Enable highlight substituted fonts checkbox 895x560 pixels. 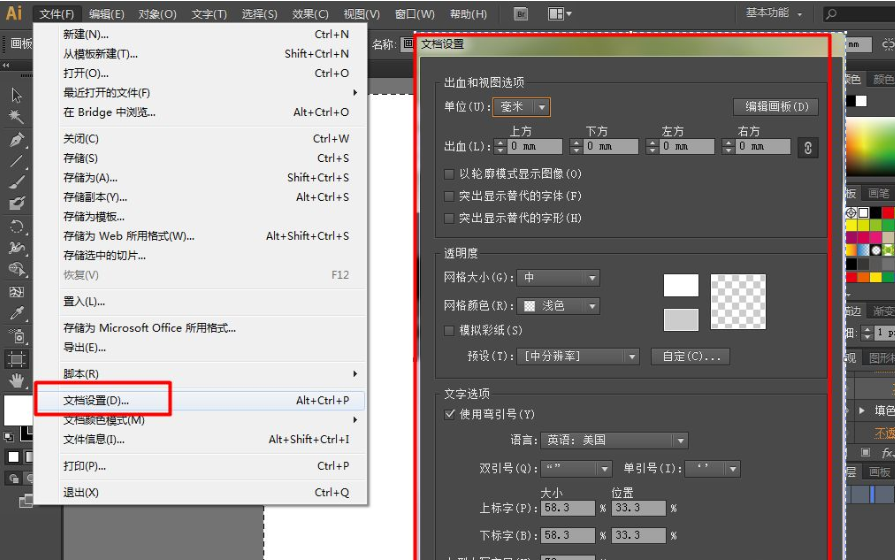click(449, 196)
